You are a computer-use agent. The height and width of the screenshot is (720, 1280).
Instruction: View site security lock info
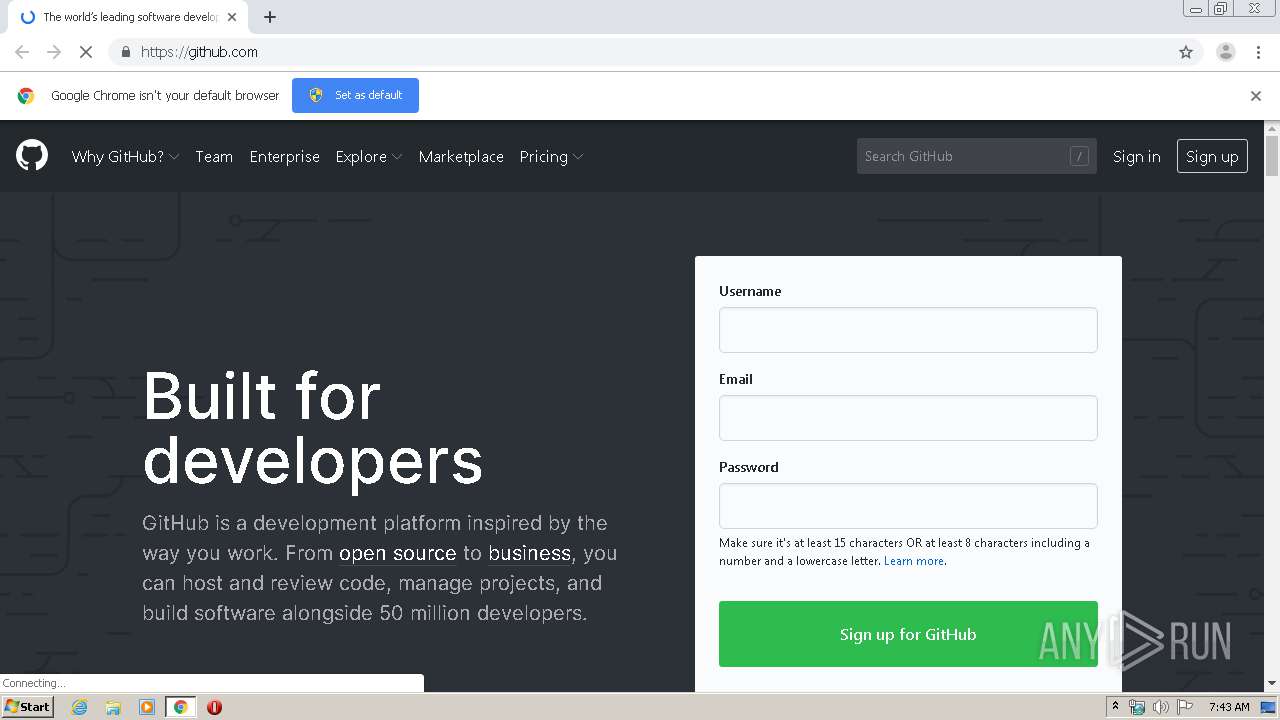[x=125, y=52]
